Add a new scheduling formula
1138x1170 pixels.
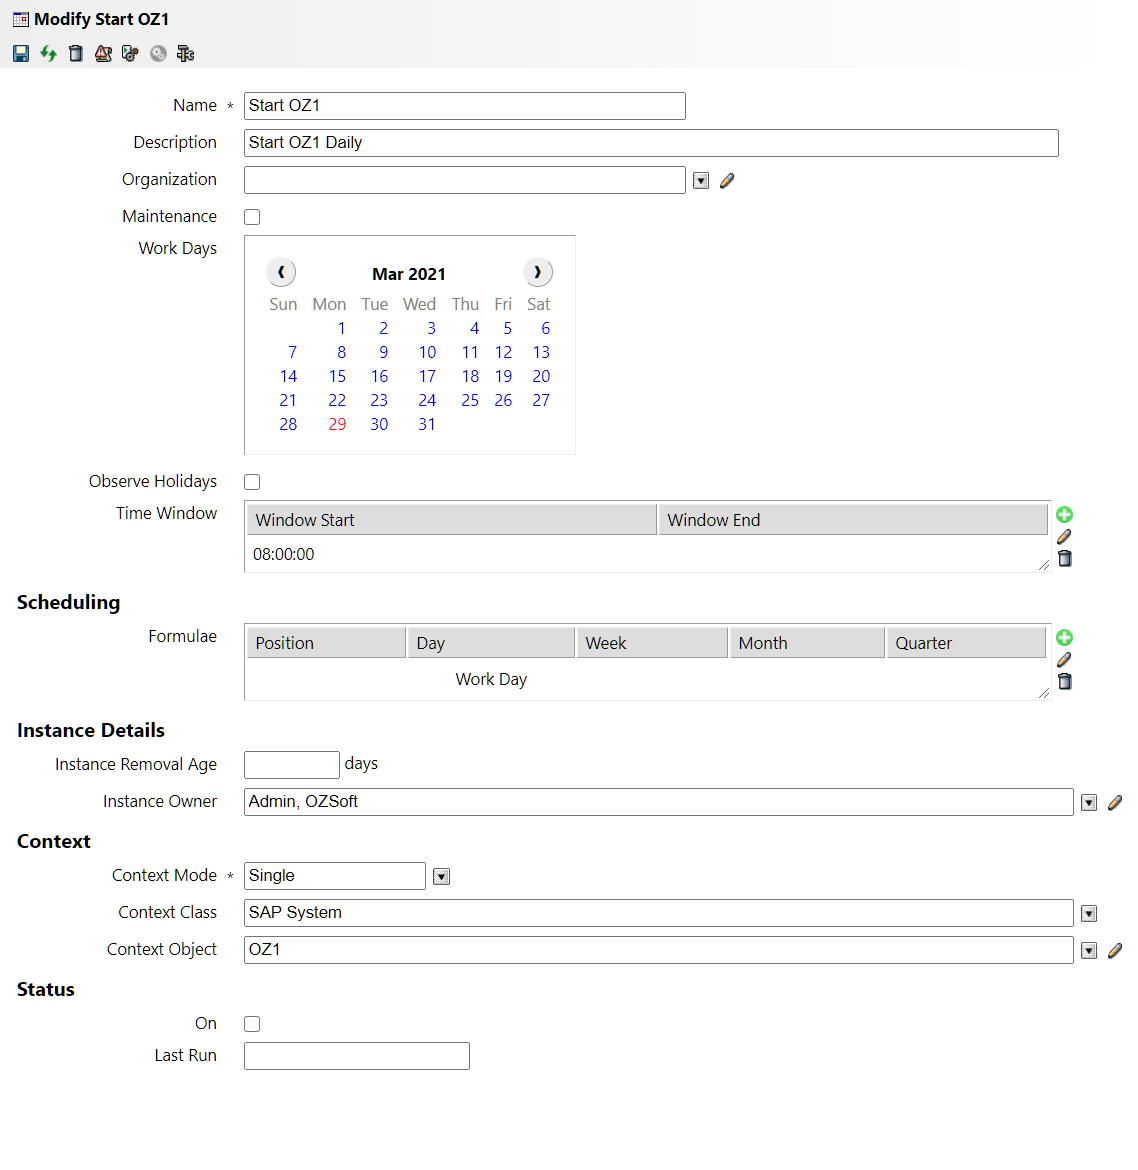pos(1064,637)
